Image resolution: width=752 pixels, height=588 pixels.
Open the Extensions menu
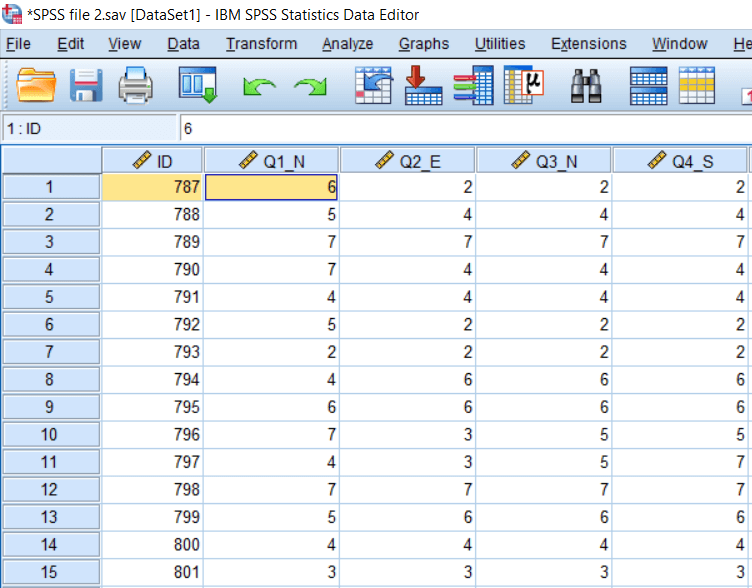click(588, 44)
